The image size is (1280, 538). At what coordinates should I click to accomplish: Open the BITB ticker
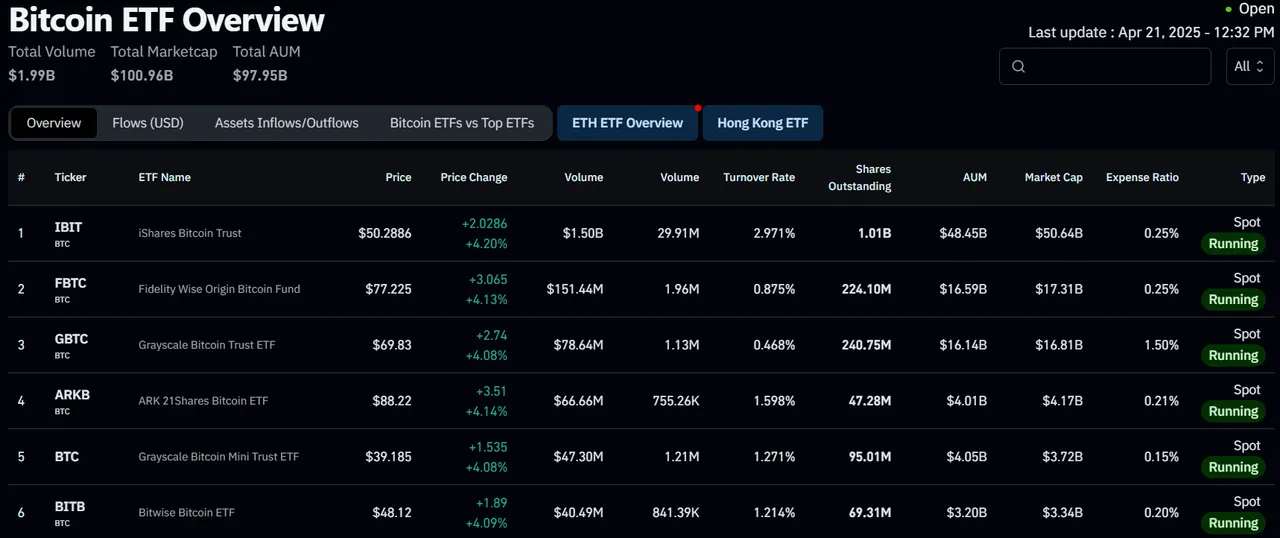(70, 507)
